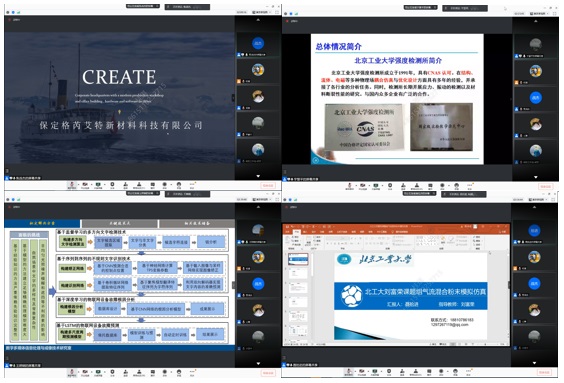Open the File tab in the shared PowerPoint ribbon
This screenshot has height=383, width=564.
click(x=288, y=232)
